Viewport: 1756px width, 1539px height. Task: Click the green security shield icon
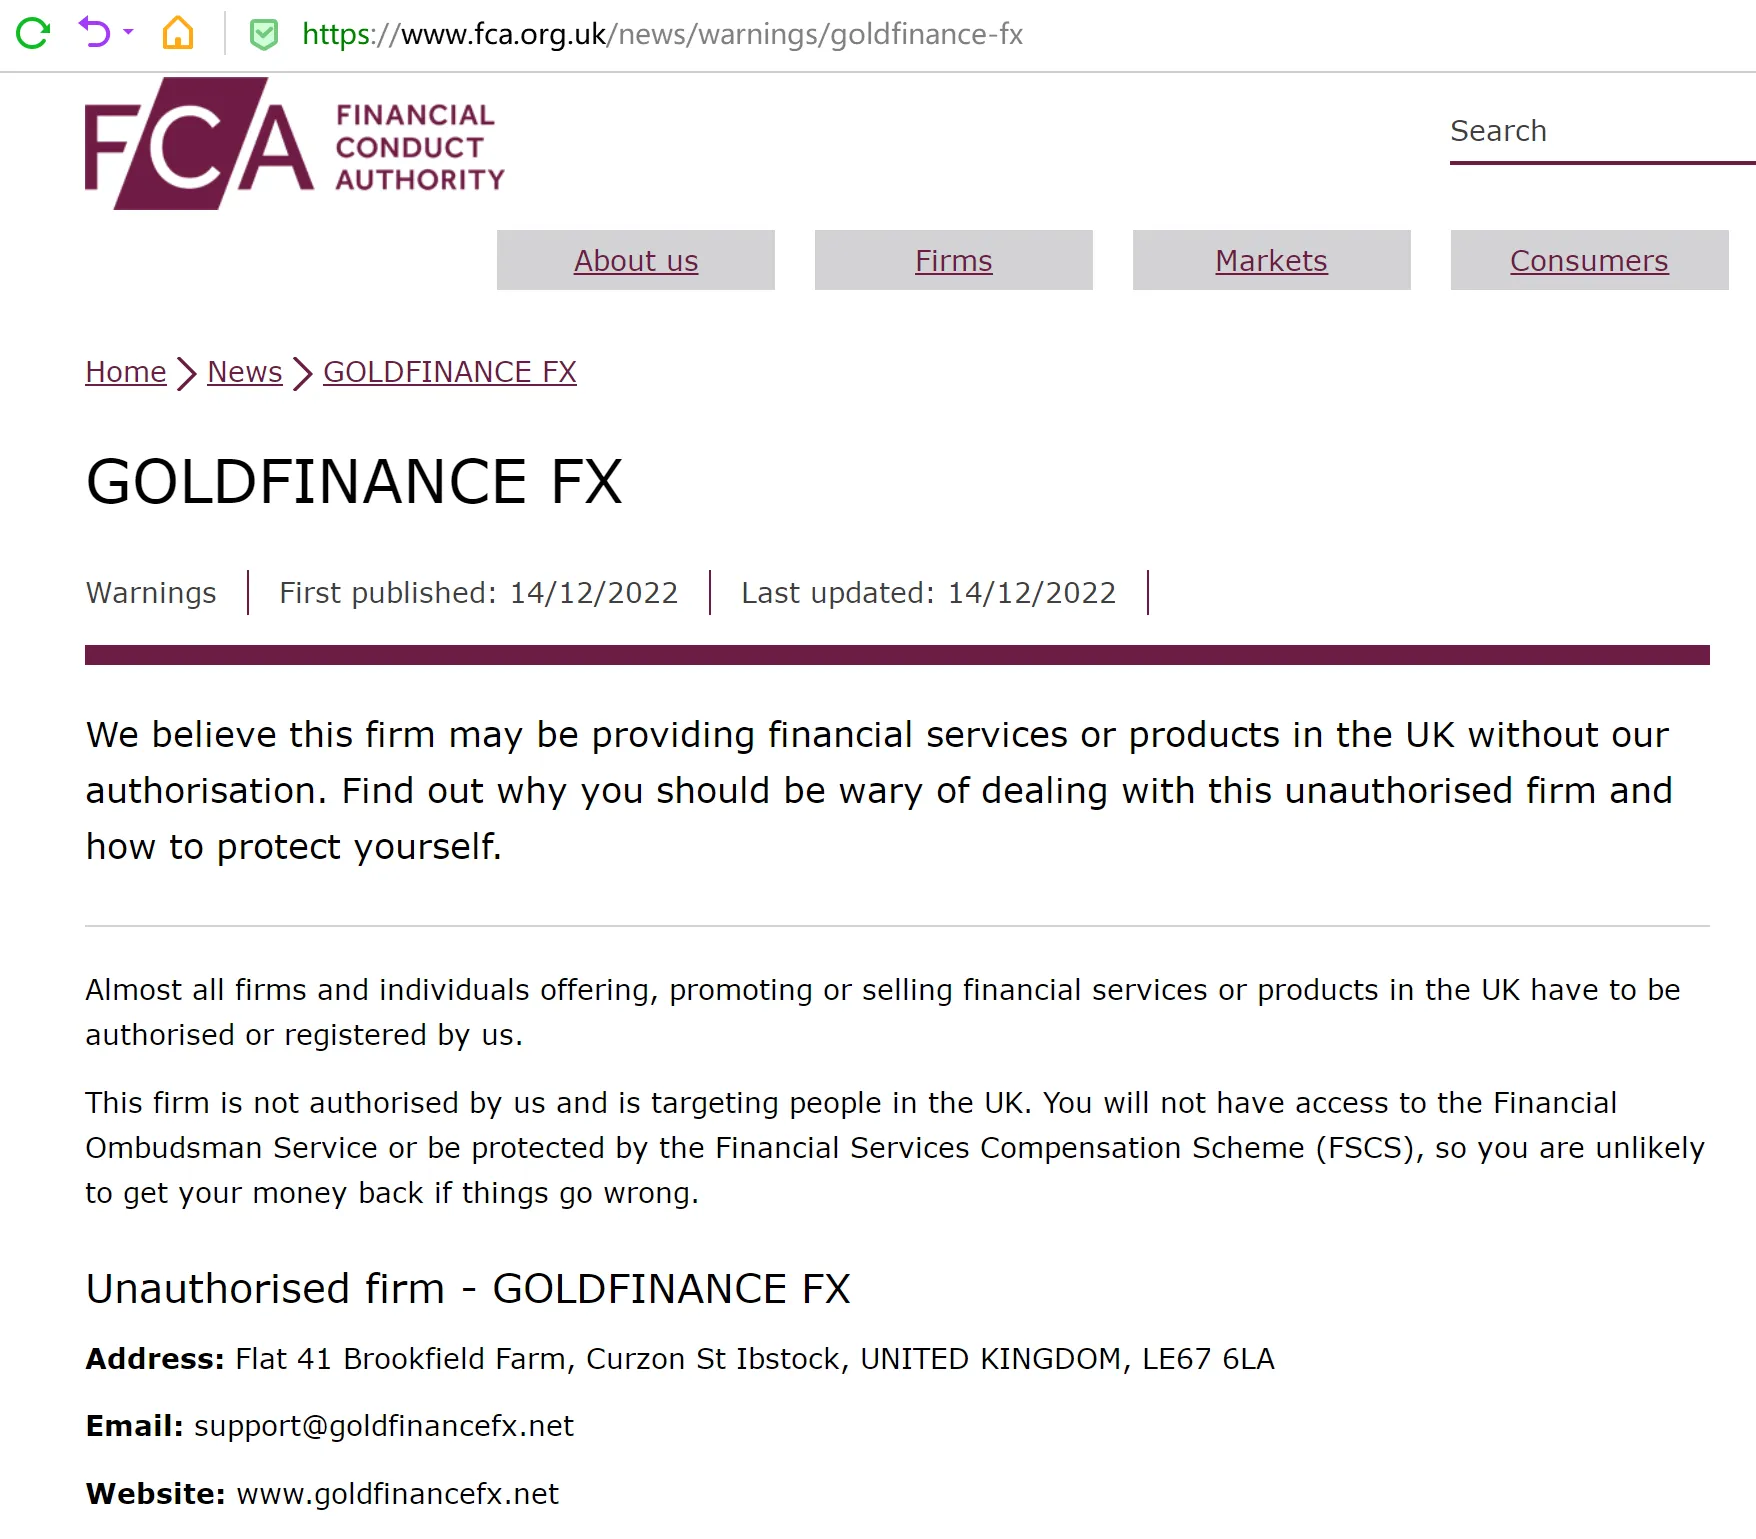click(x=263, y=35)
